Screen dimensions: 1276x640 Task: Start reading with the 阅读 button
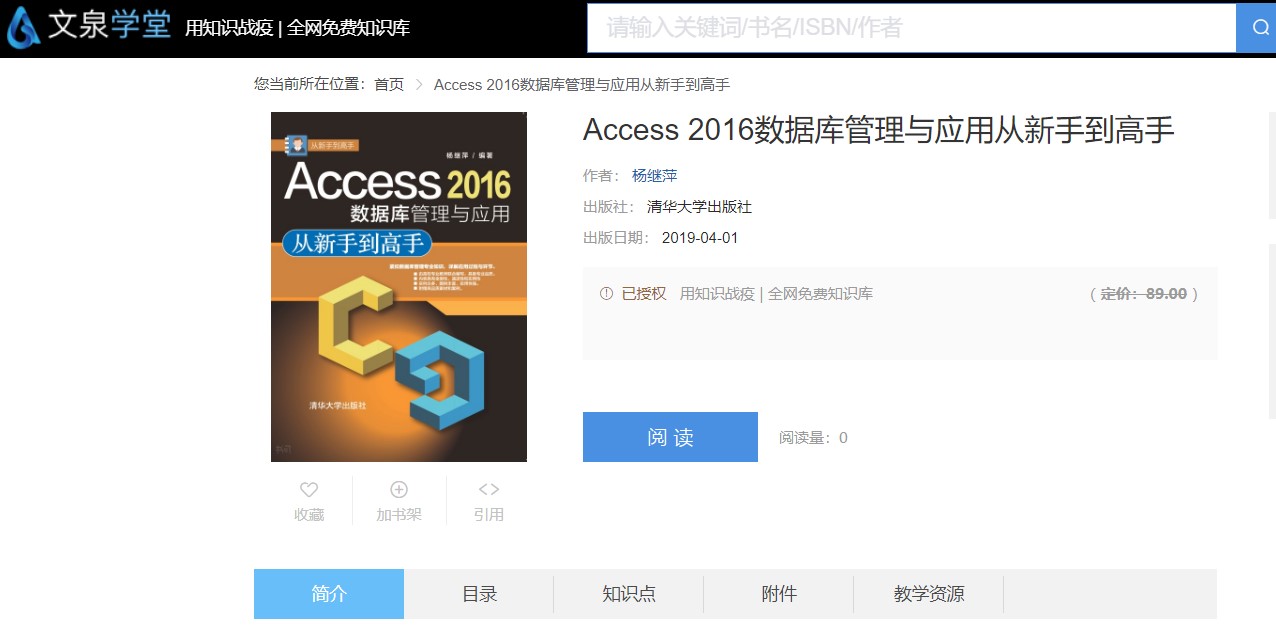(x=670, y=437)
